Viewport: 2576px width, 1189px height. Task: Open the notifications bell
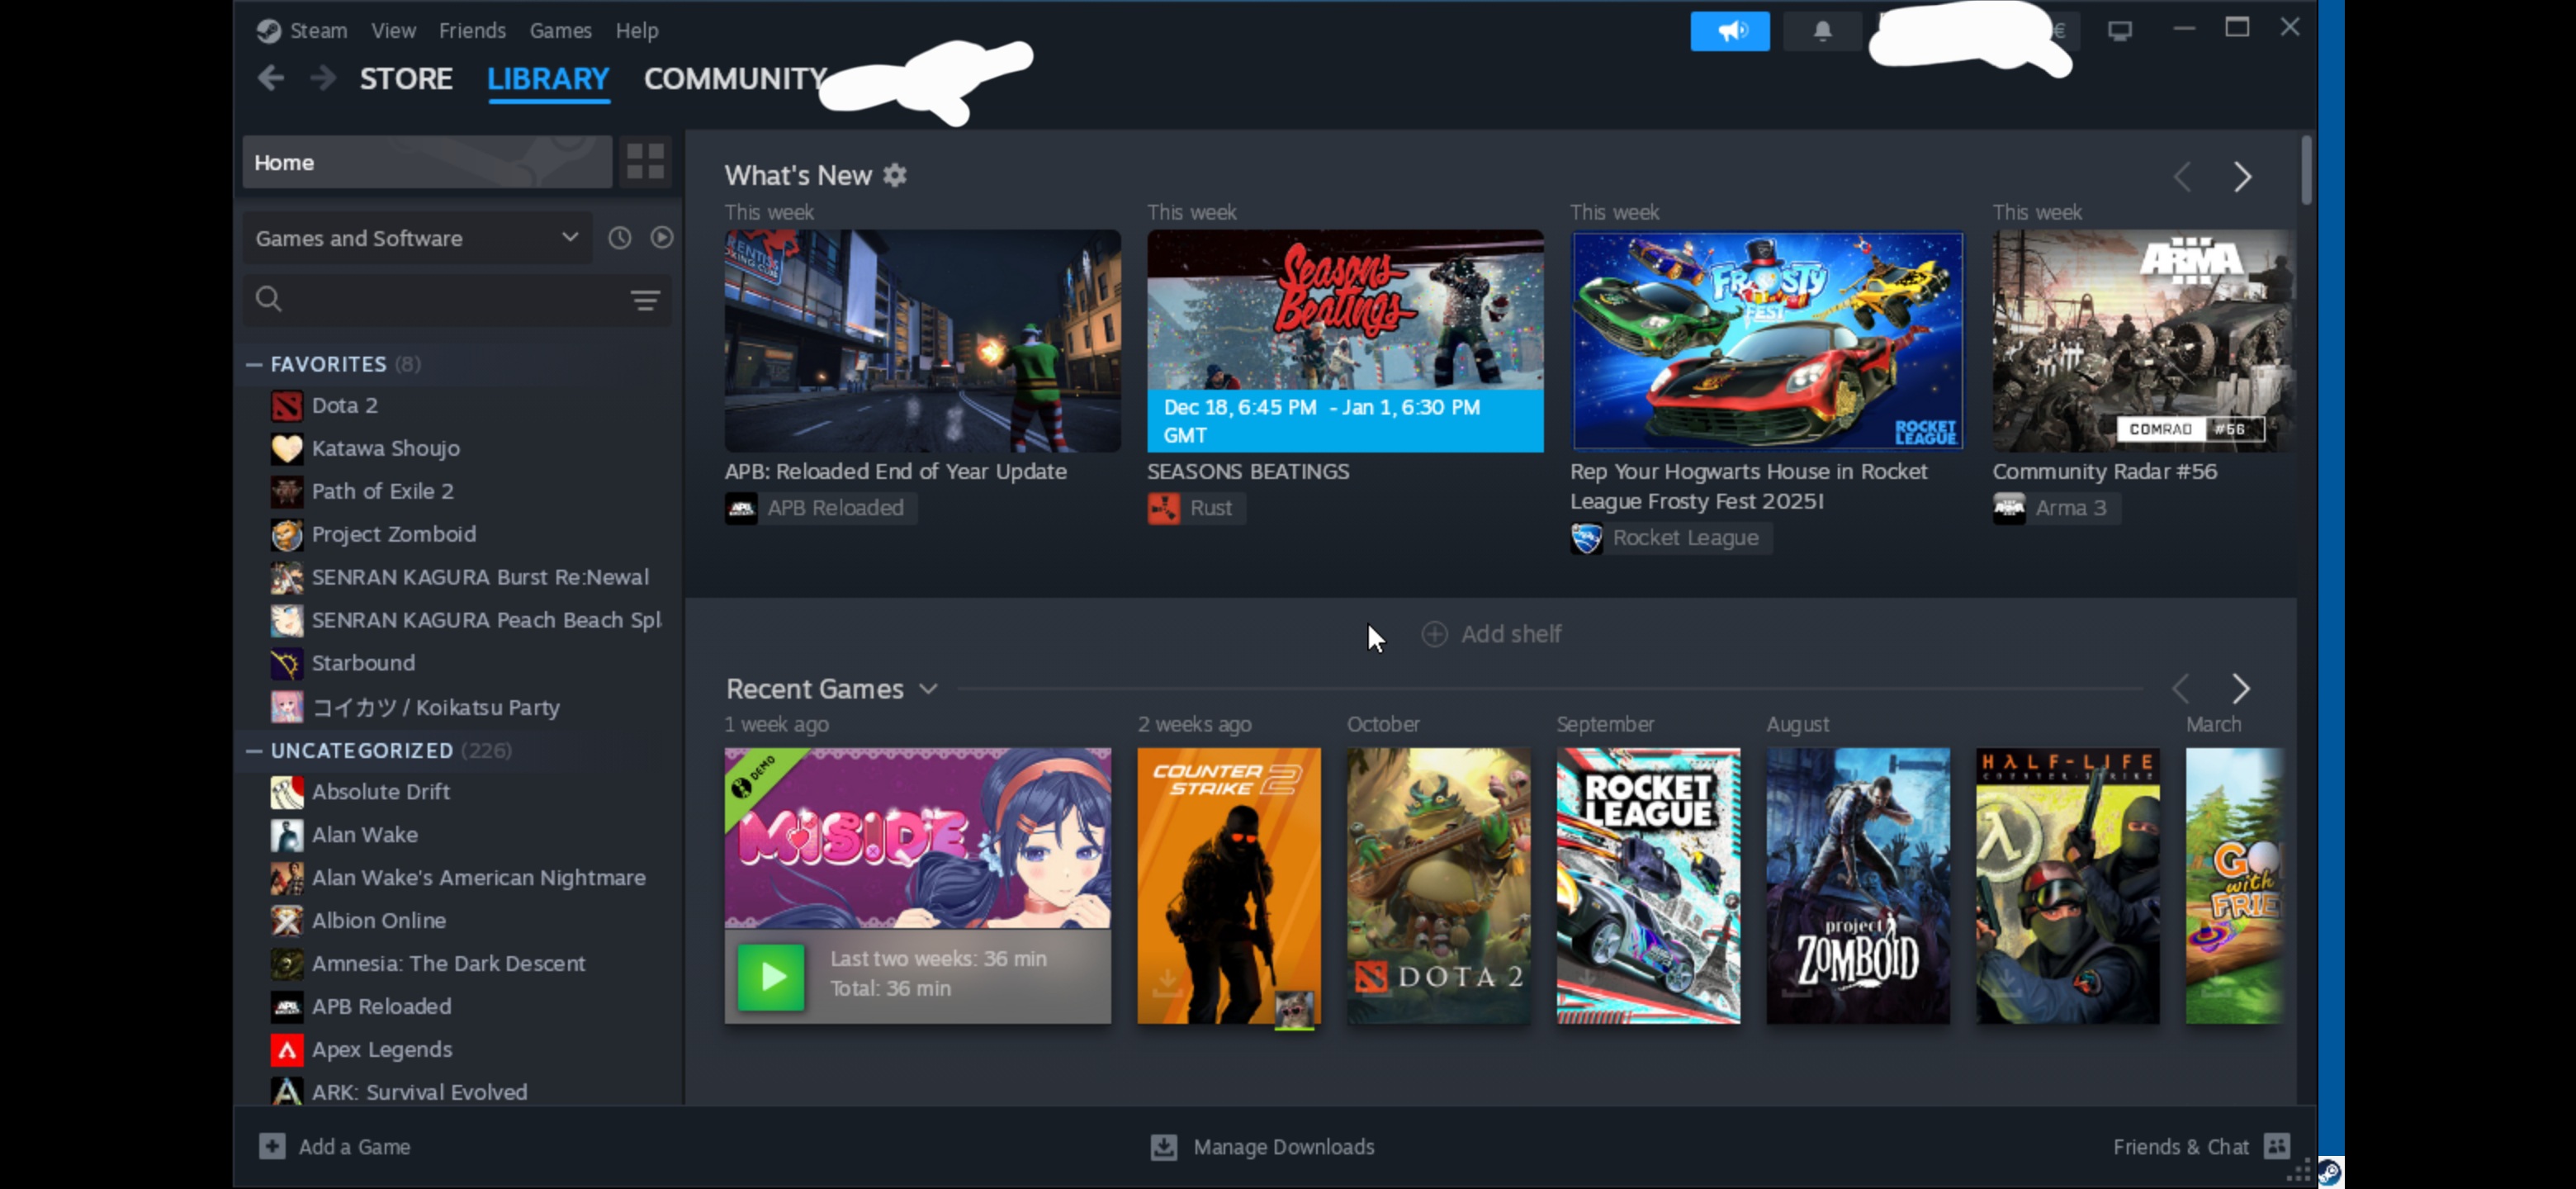click(1822, 30)
